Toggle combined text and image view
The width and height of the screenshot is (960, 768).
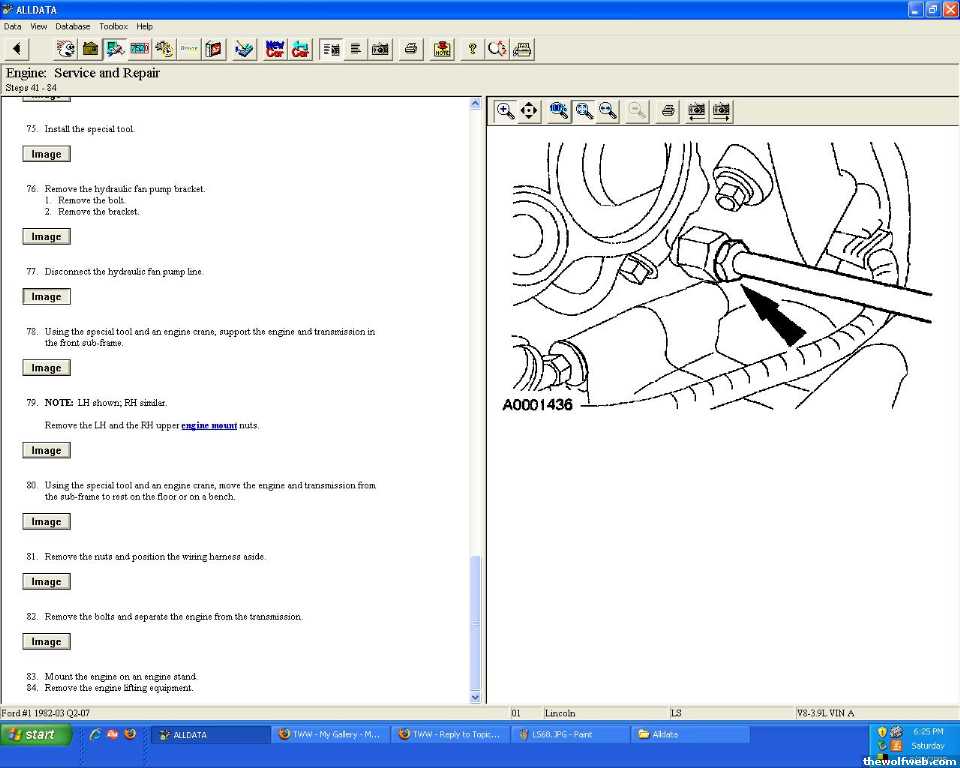click(331, 49)
